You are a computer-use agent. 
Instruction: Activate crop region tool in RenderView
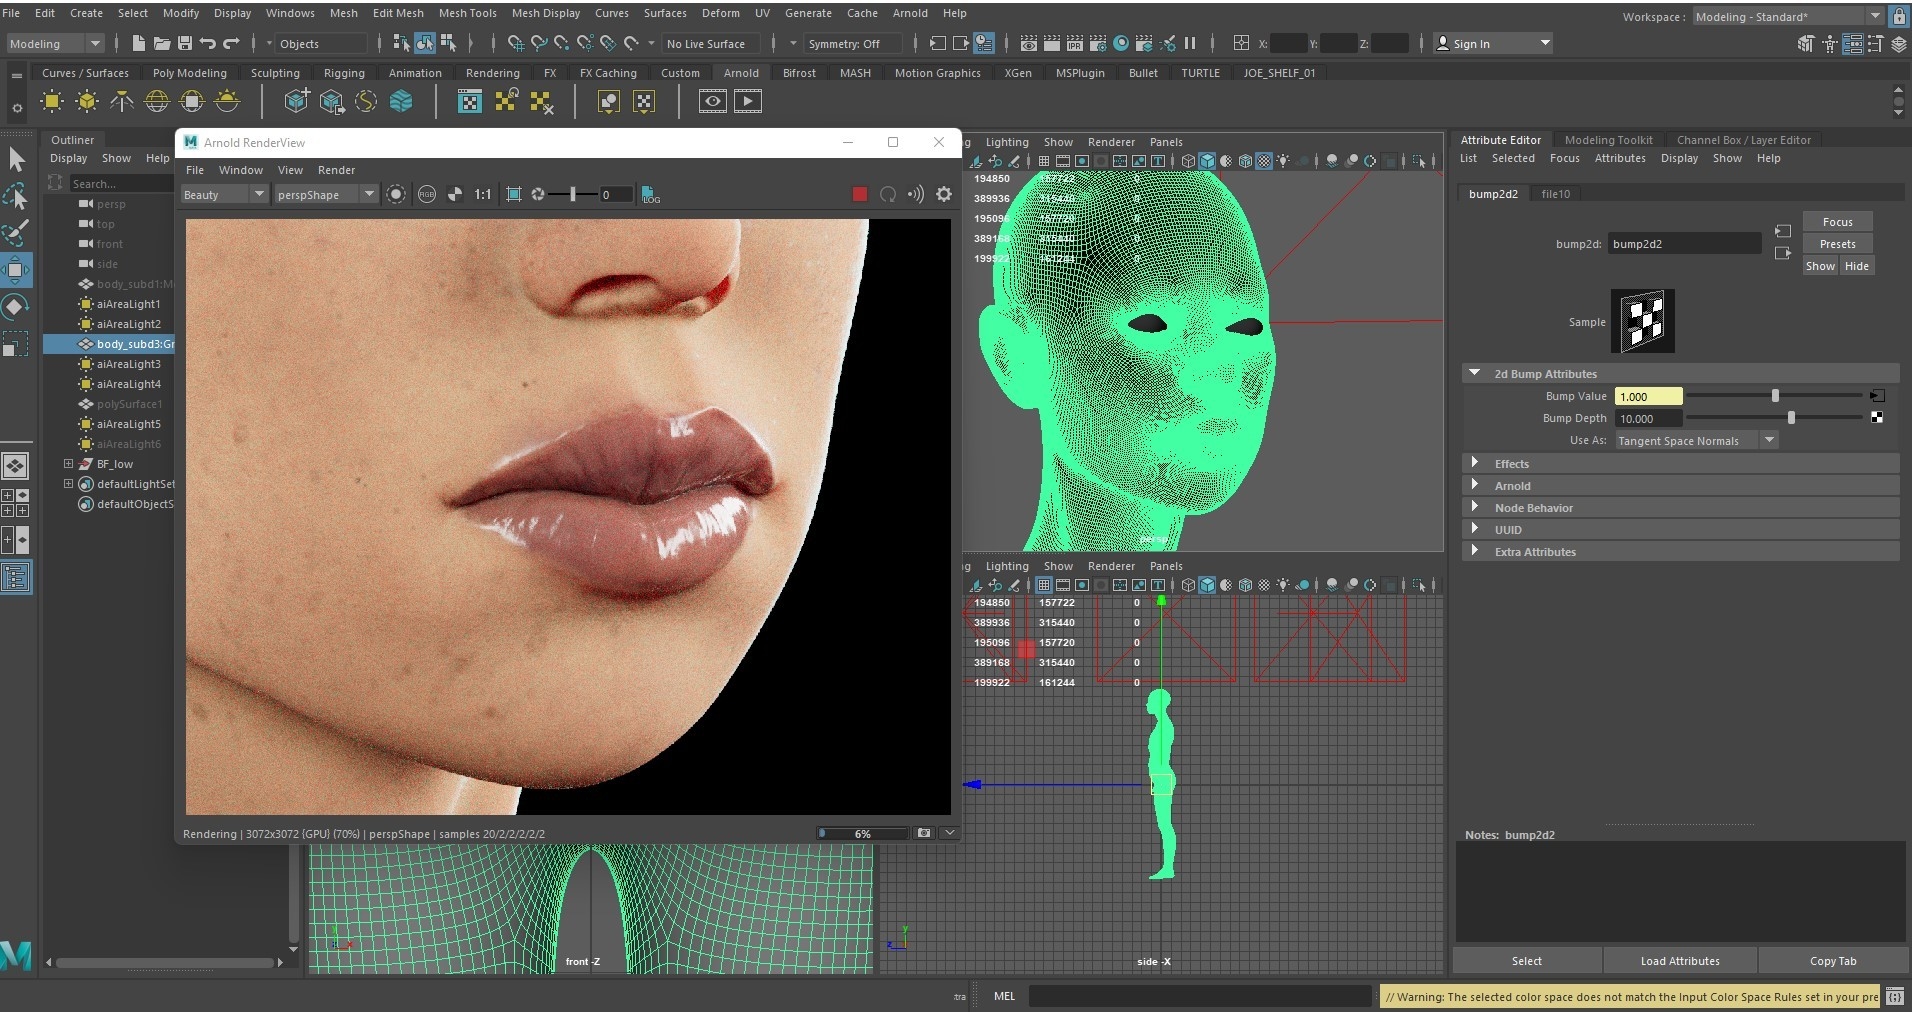coord(514,194)
